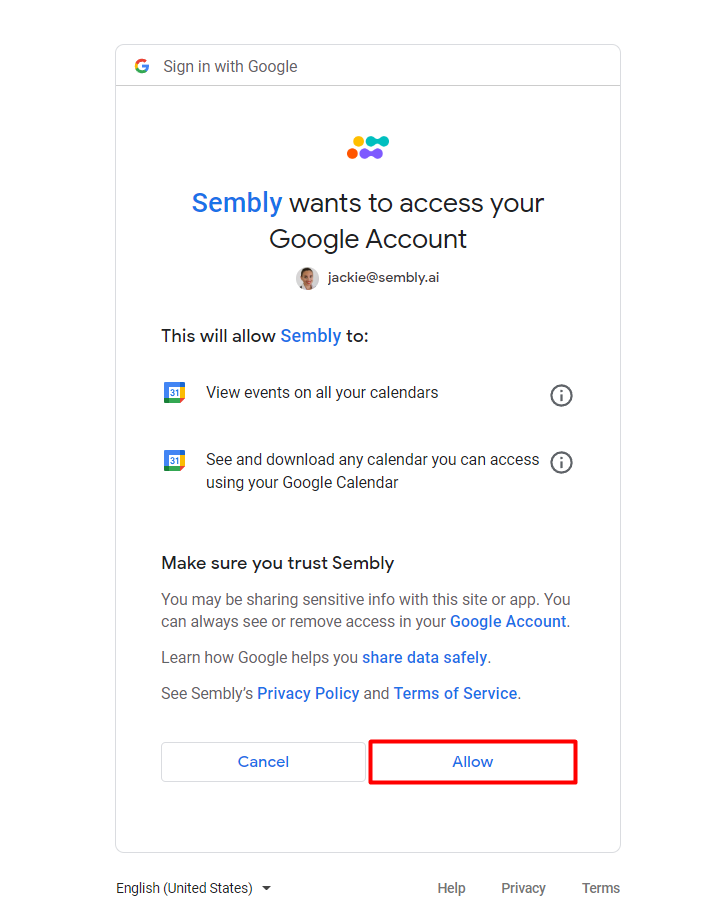Open the English (United States) language dropdown
723x916 pixels.
pyautogui.click(x=193, y=888)
